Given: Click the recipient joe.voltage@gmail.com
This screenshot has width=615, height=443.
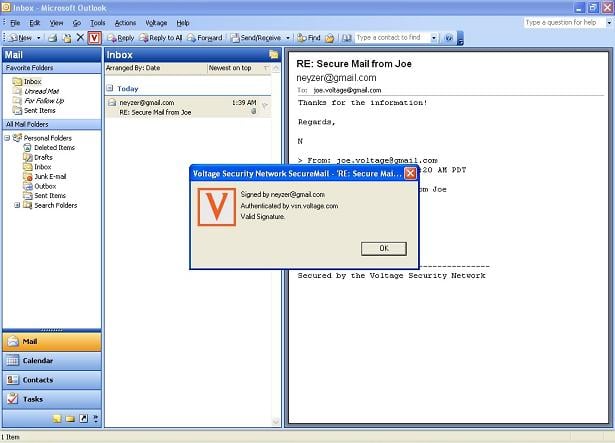Looking at the screenshot, I should [x=347, y=90].
